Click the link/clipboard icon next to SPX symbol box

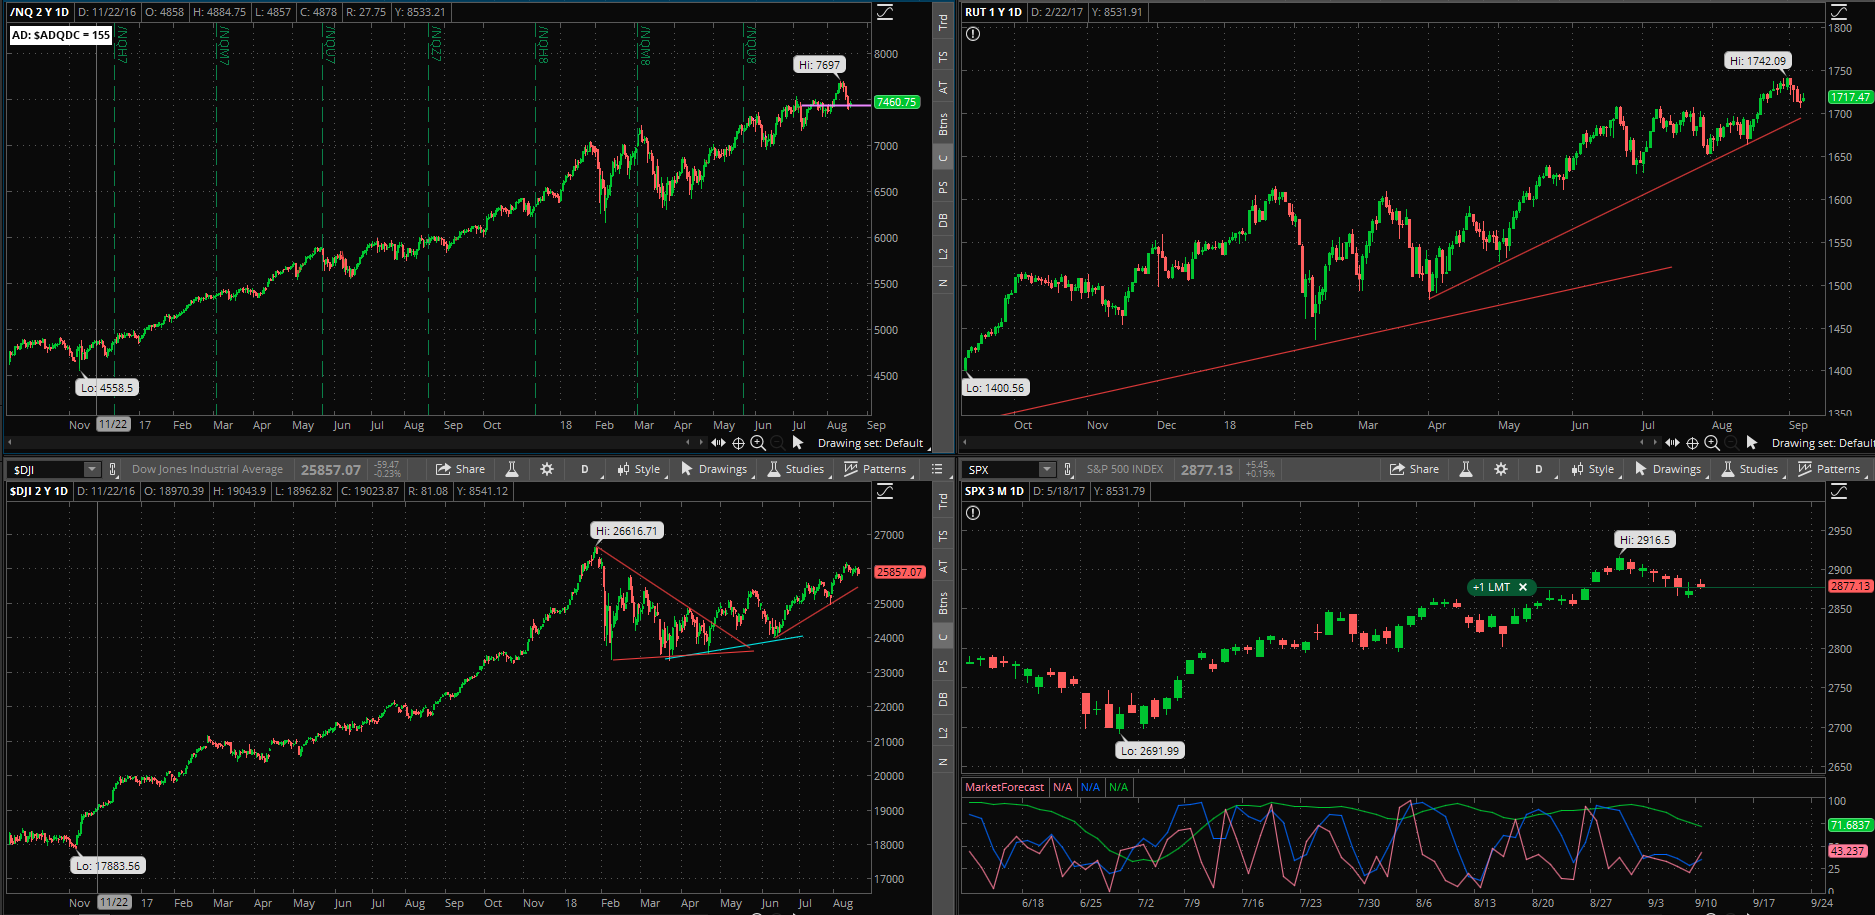(x=1068, y=469)
